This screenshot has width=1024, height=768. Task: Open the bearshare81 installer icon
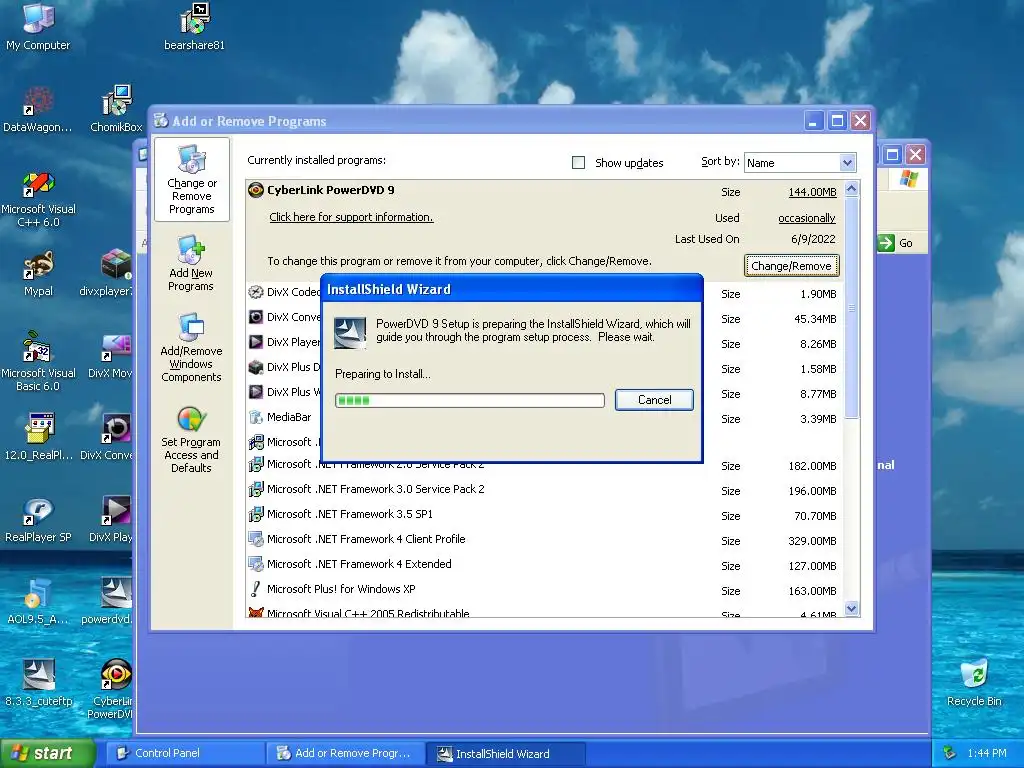tap(194, 26)
